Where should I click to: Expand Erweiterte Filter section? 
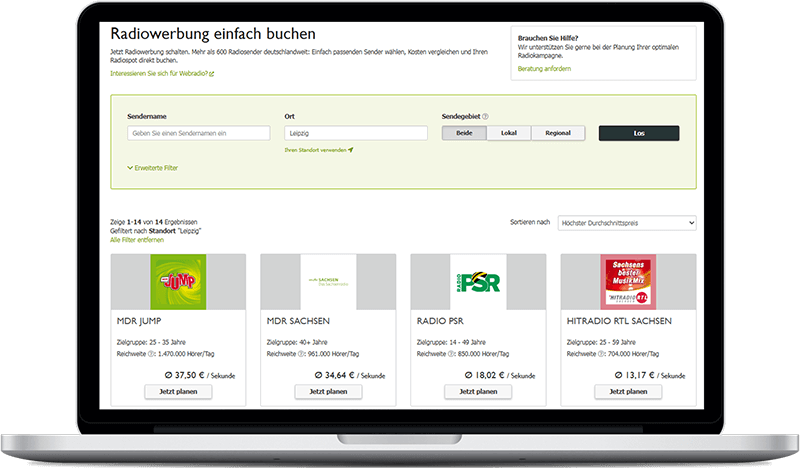153,168
